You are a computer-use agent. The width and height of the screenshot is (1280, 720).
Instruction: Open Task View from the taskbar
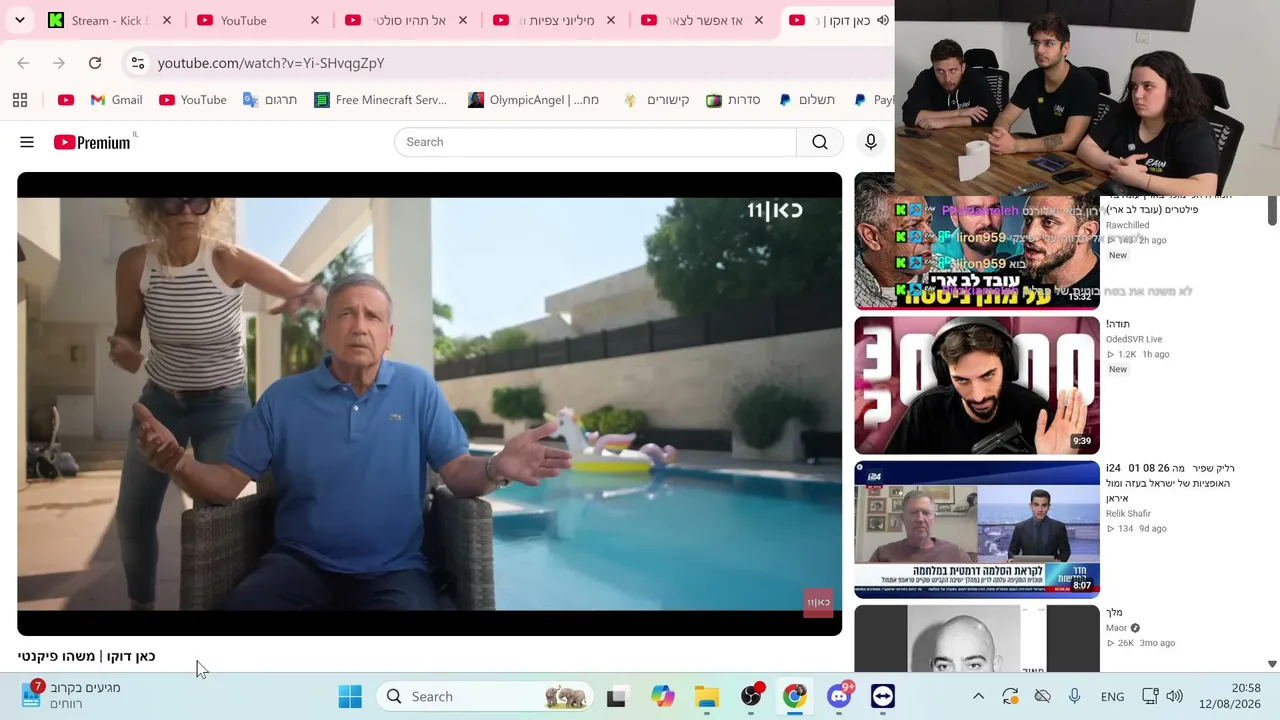[x=616, y=697]
